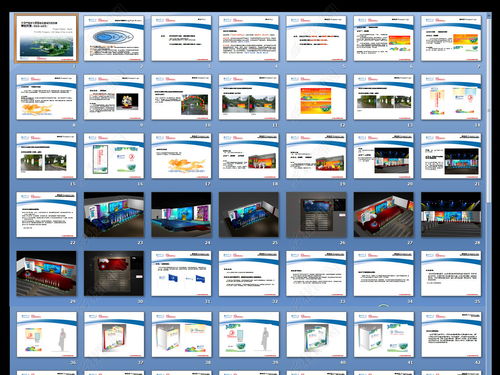Select slide 35 thumbnail
The width and height of the screenshot is (500, 375).
451,273
